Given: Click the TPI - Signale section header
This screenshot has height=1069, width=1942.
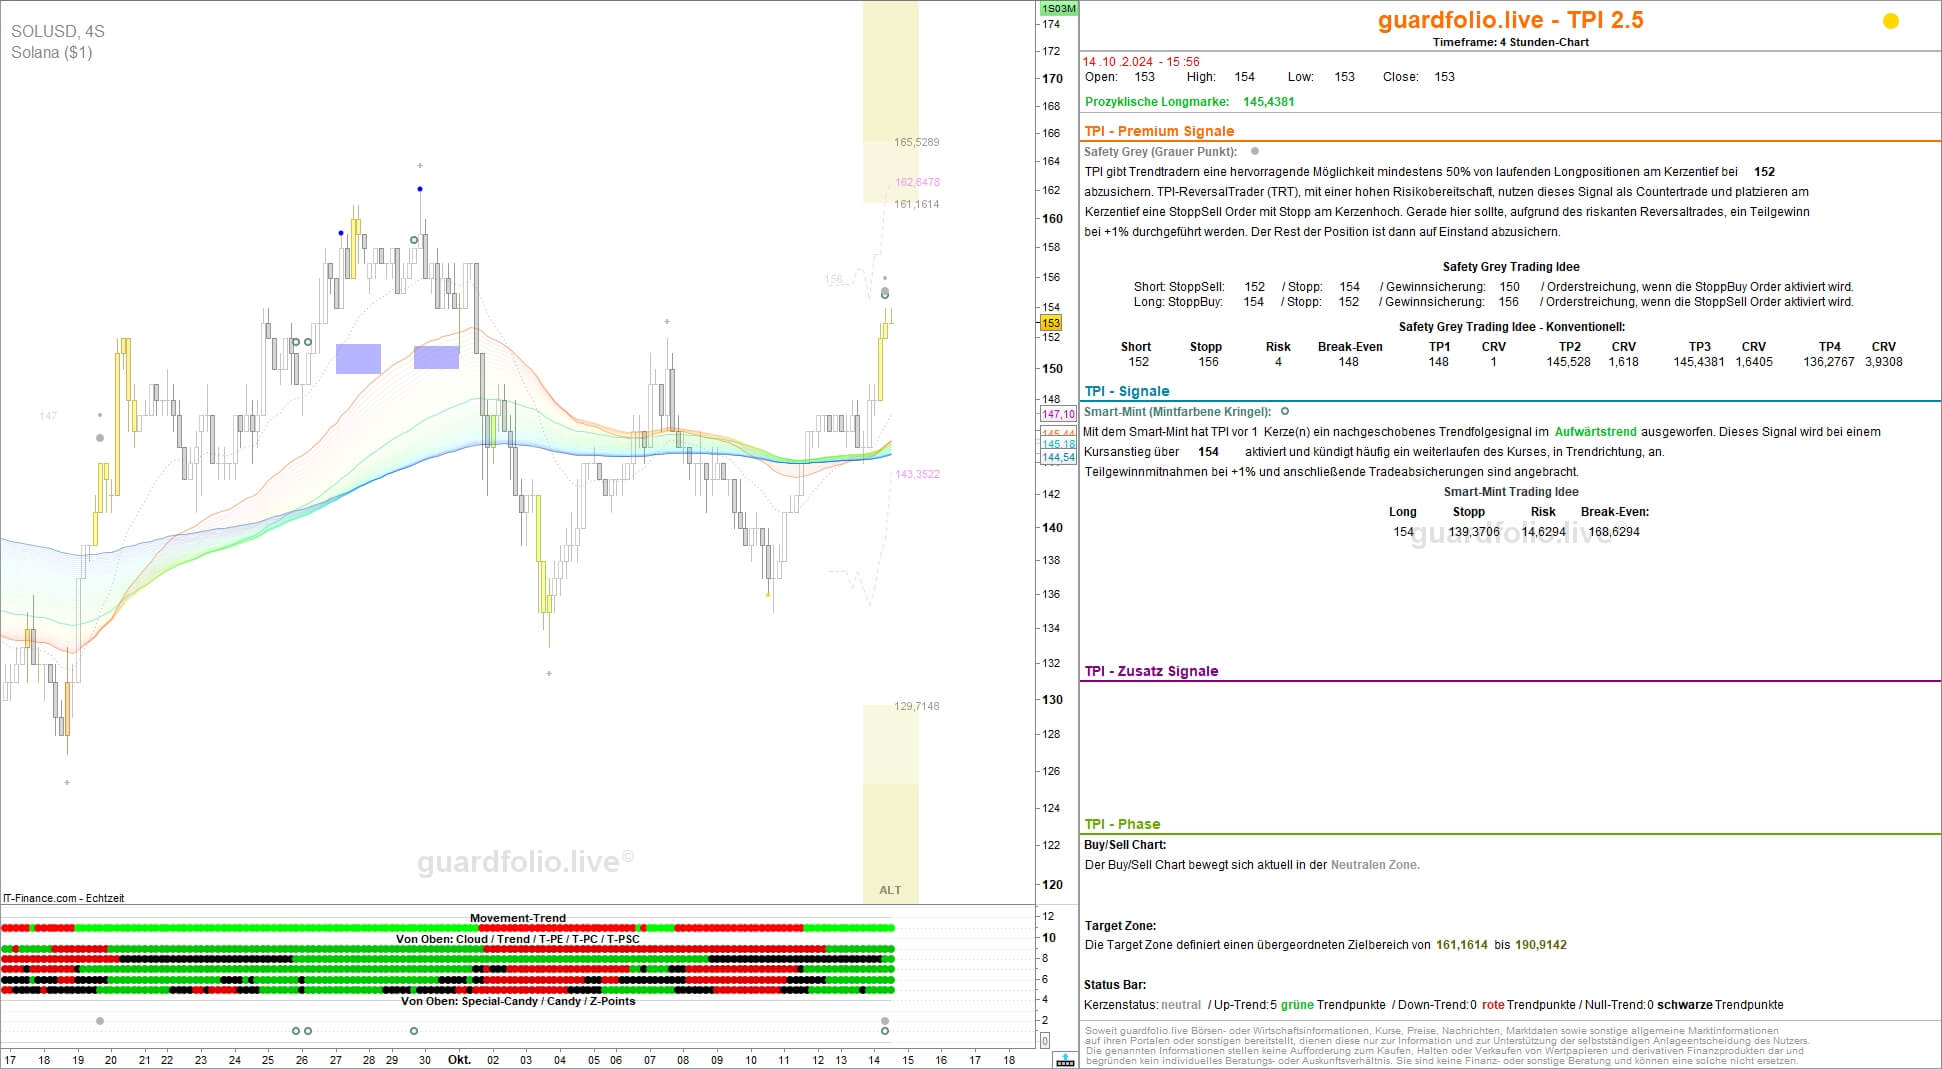Looking at the screenshot, I should (1126, 391).
